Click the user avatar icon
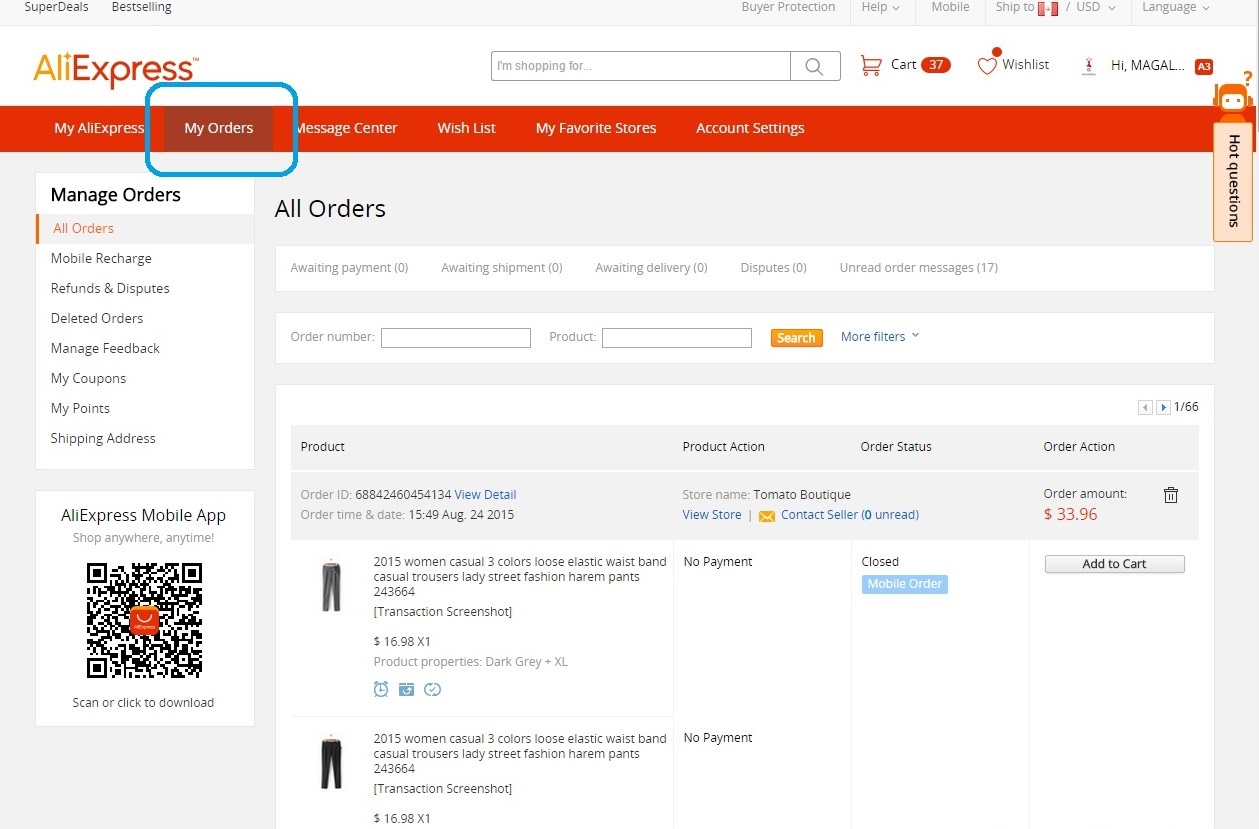Viewport: 1259px width, 829px height. (1090, 66)
